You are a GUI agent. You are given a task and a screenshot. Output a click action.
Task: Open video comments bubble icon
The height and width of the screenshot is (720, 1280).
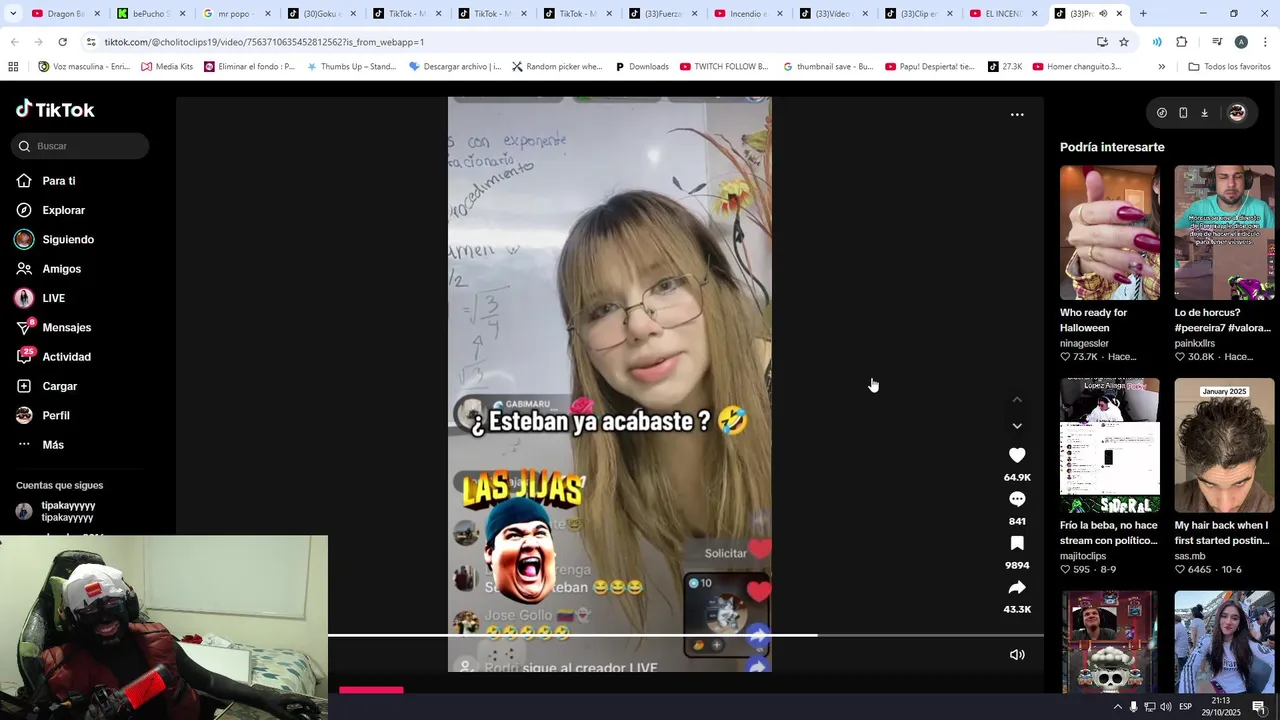click(x=1017, y=499)
